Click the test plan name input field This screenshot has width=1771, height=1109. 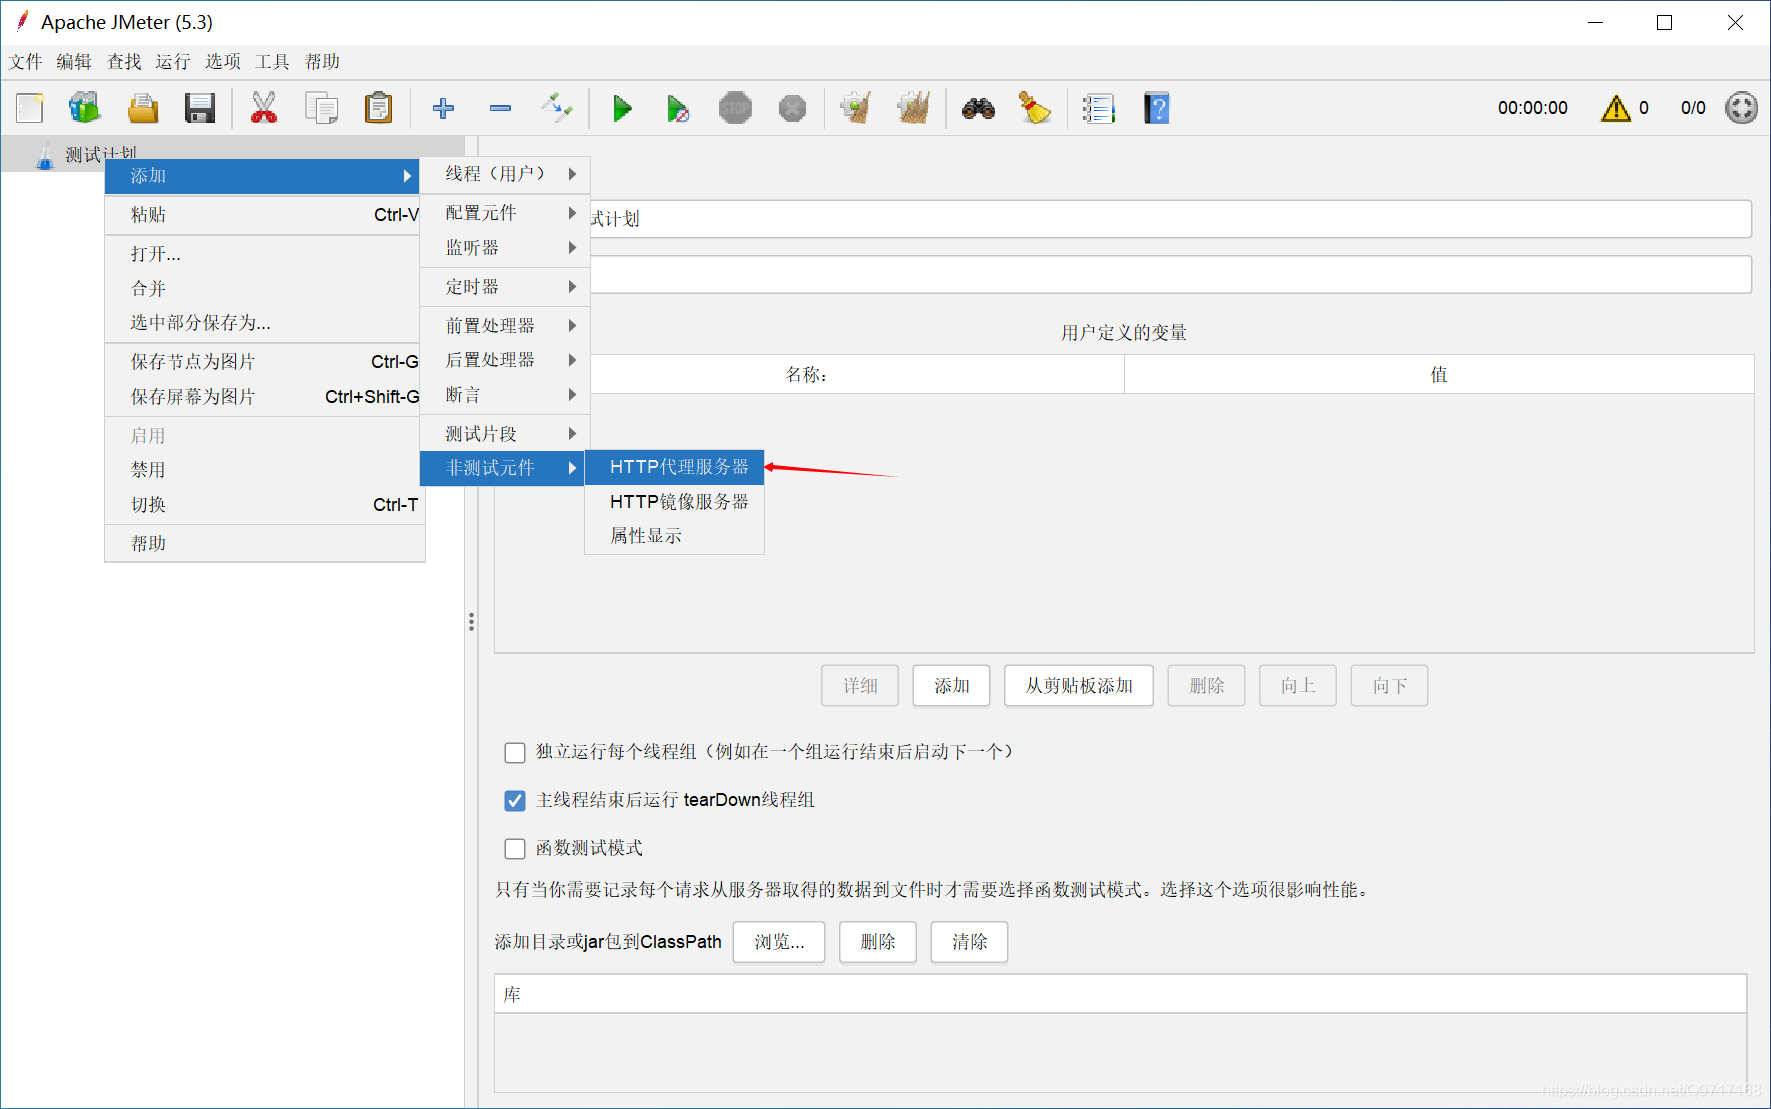point(1170,219)
